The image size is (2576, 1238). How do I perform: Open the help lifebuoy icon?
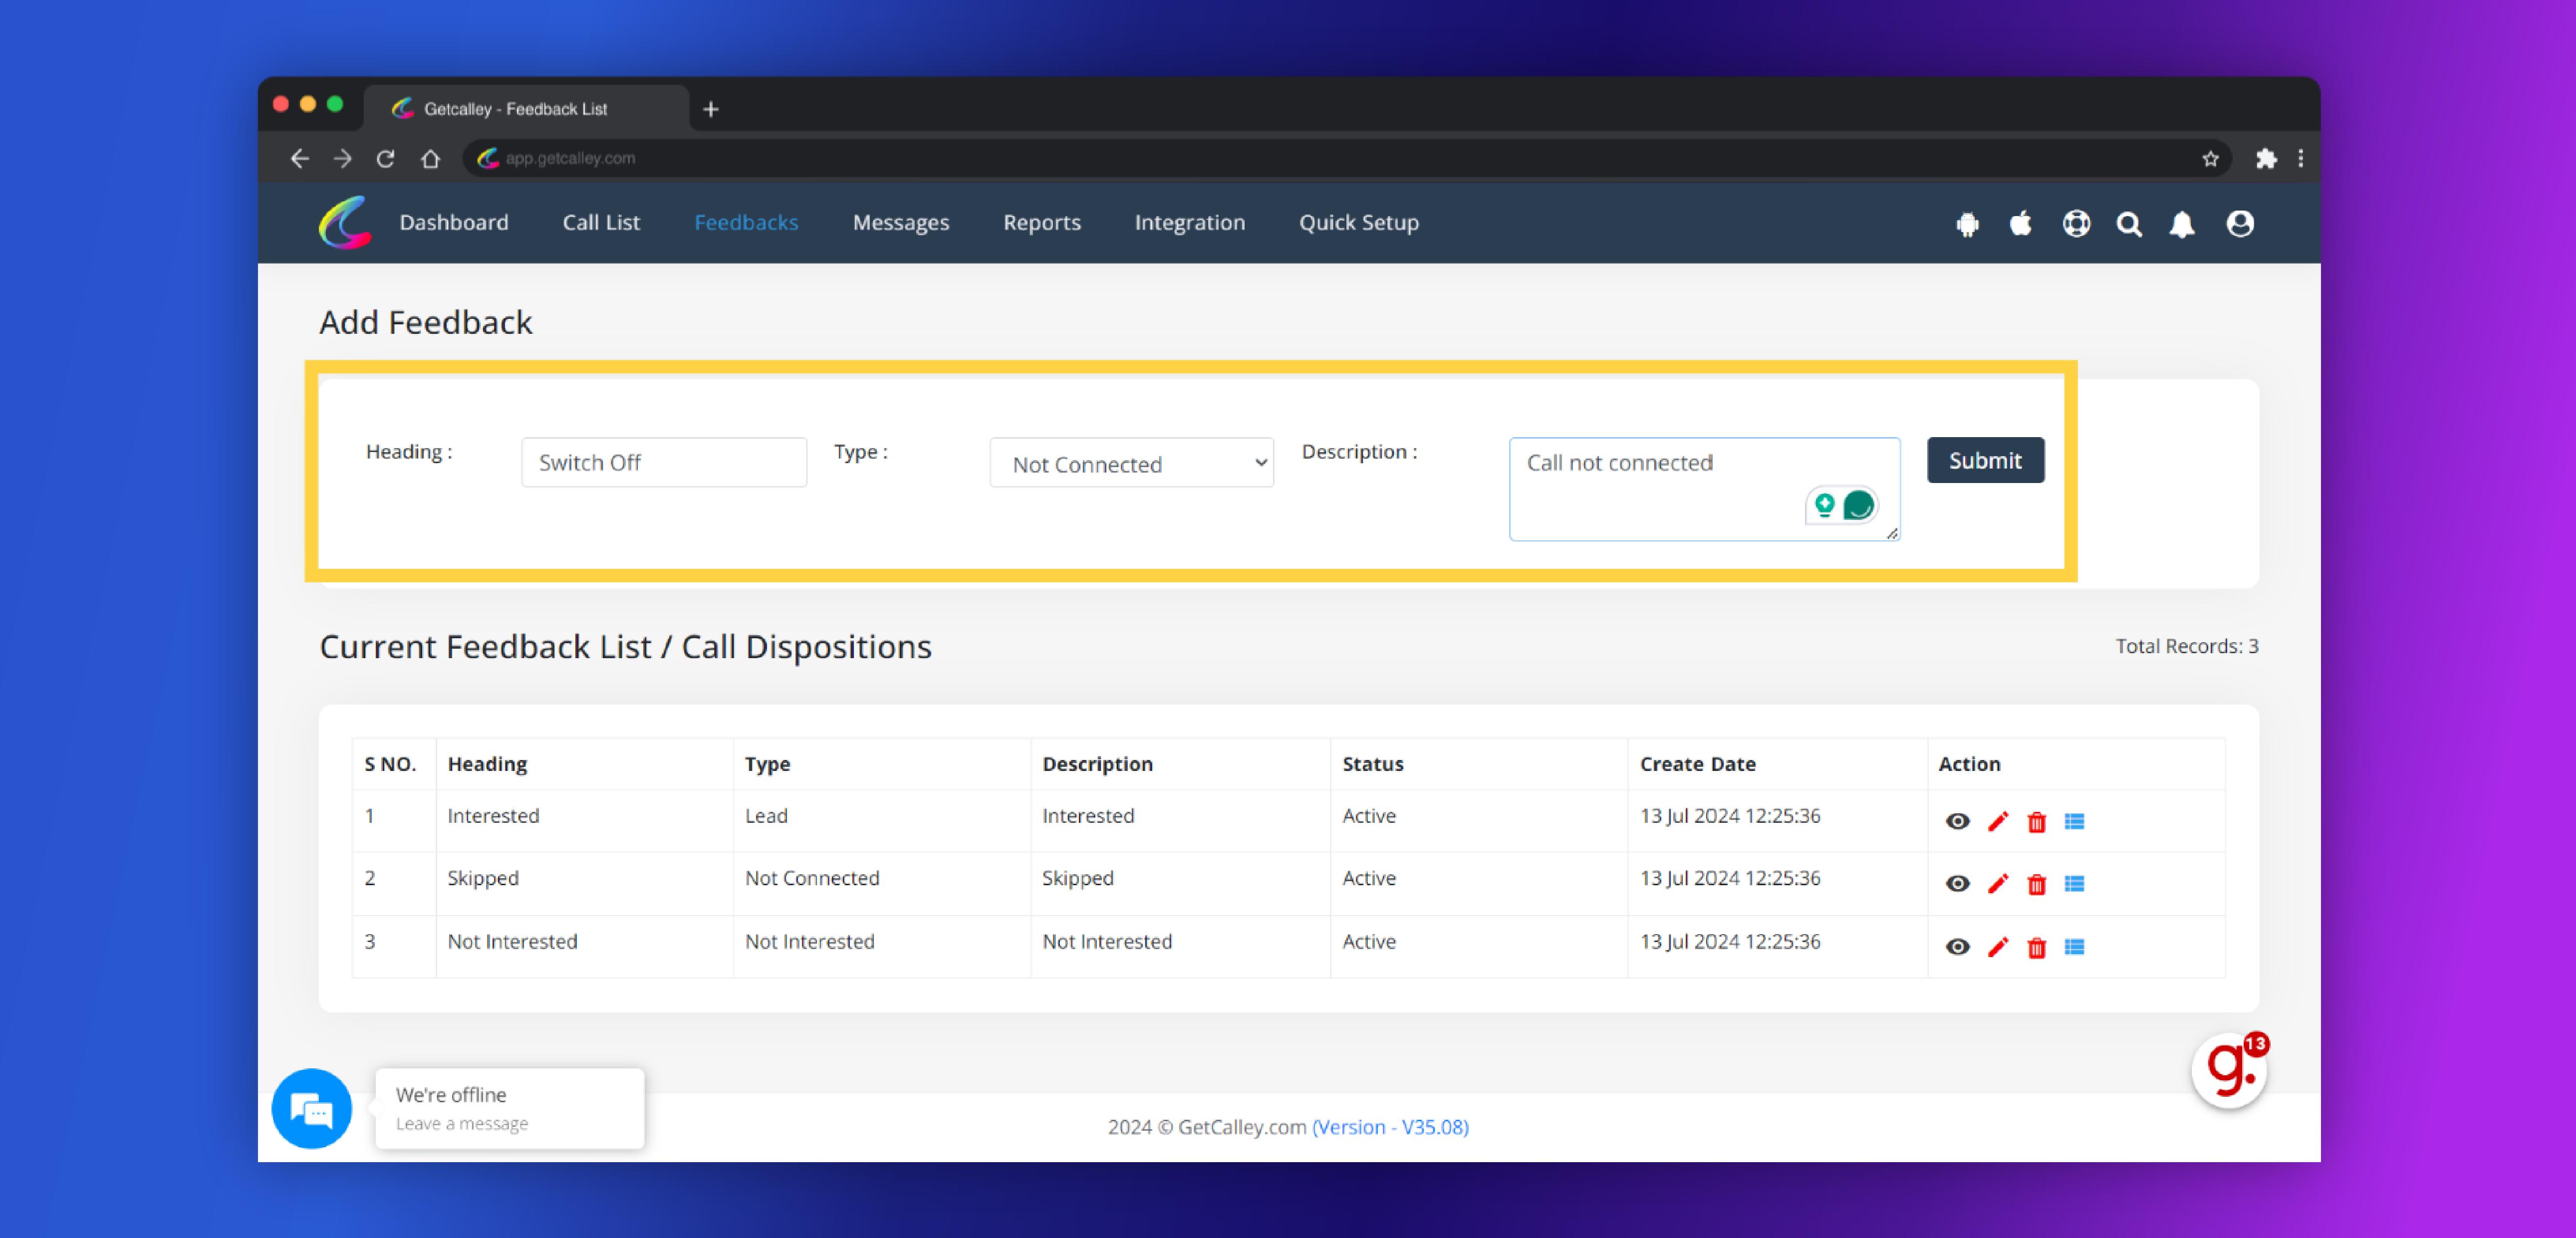(2076, 224)
